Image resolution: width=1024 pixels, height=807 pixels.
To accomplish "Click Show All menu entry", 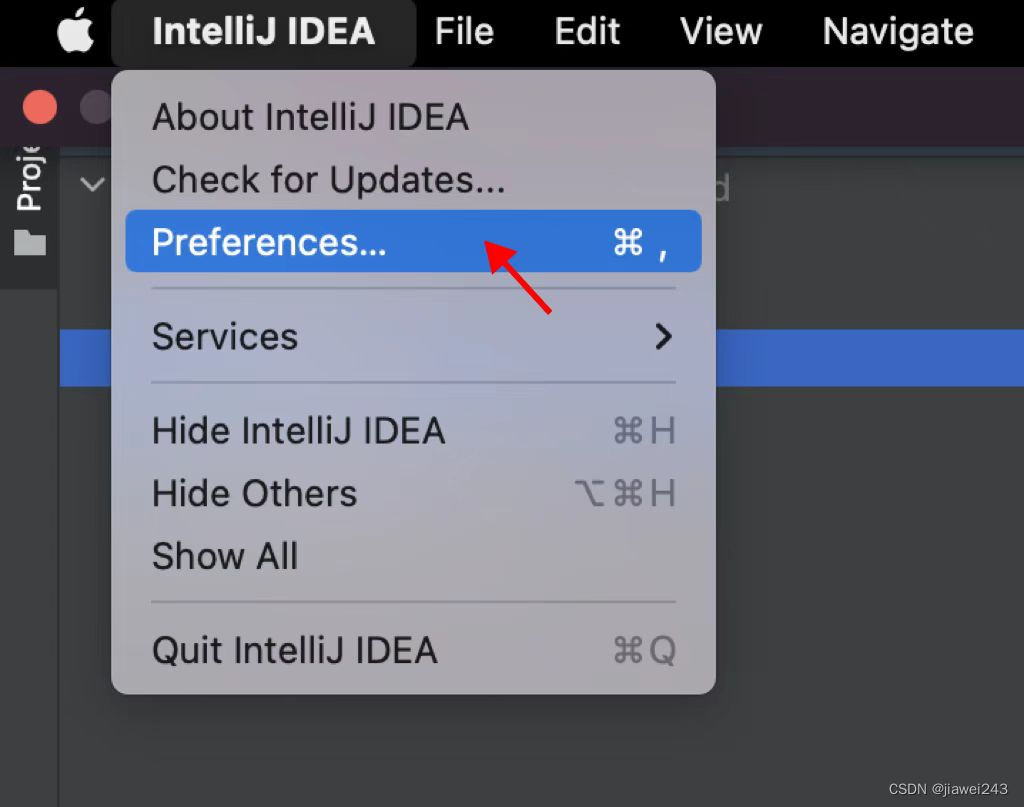I will click(225, 557).
